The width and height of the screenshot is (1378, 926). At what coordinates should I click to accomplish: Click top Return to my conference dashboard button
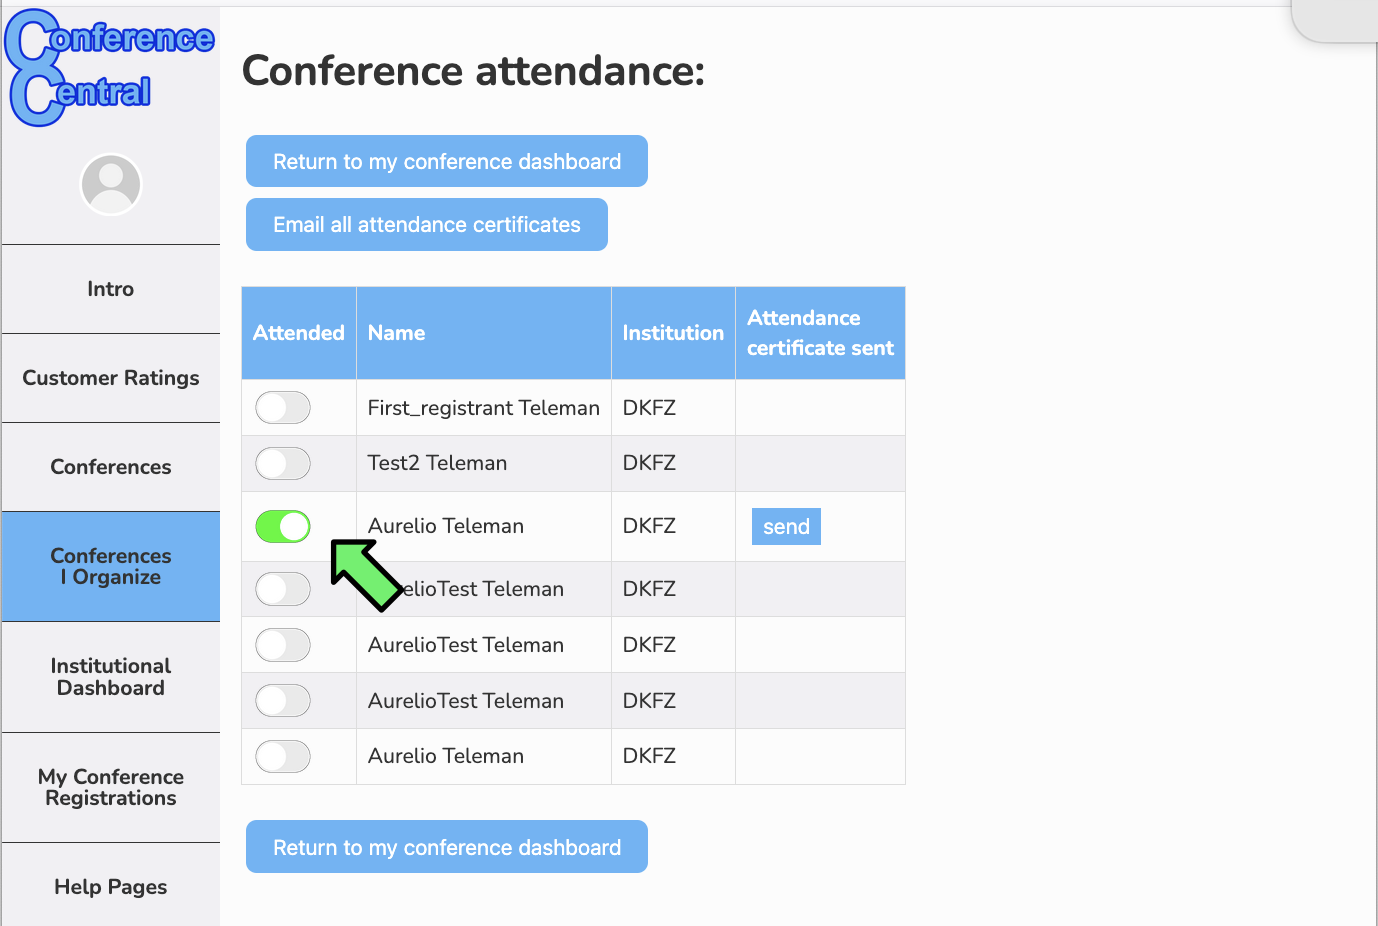tap(447, 161)
